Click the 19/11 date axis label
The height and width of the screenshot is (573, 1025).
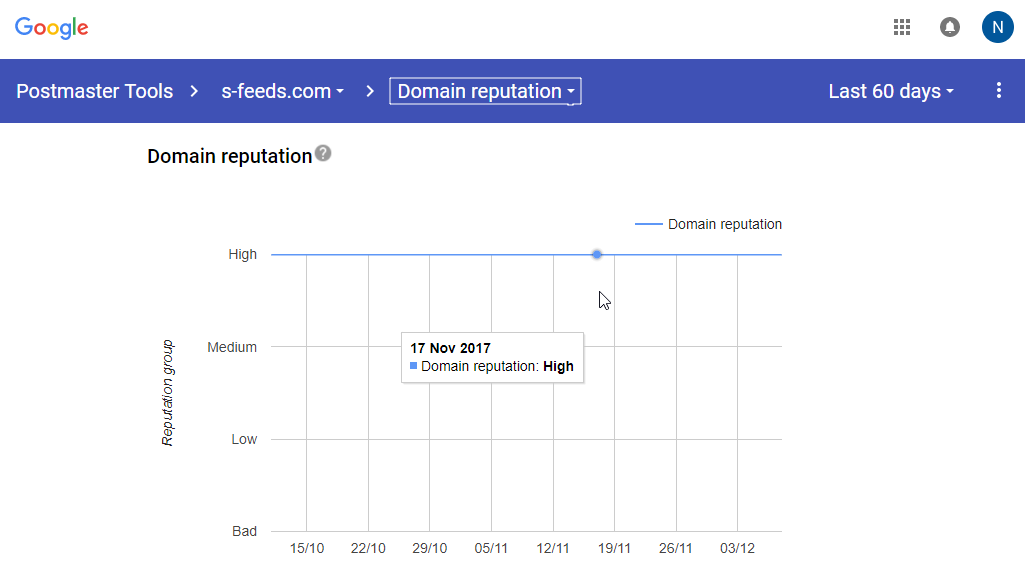(614, 548)
